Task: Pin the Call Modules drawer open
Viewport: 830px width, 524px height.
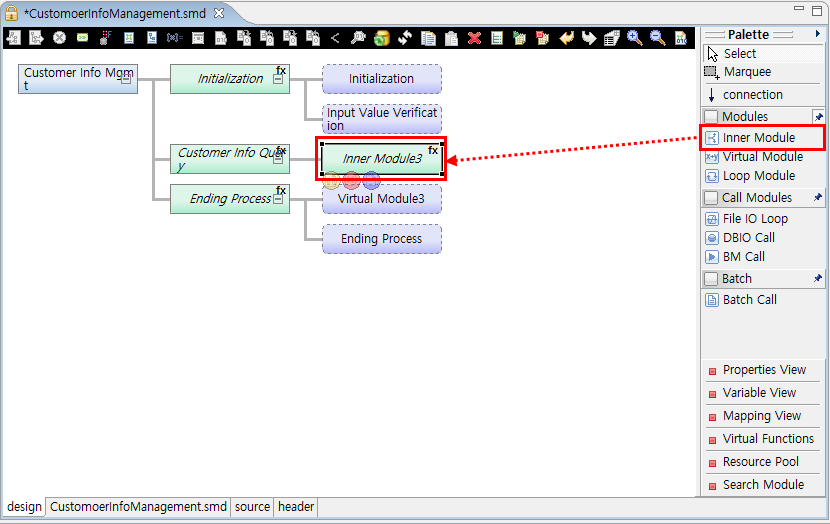Action: 818,197
